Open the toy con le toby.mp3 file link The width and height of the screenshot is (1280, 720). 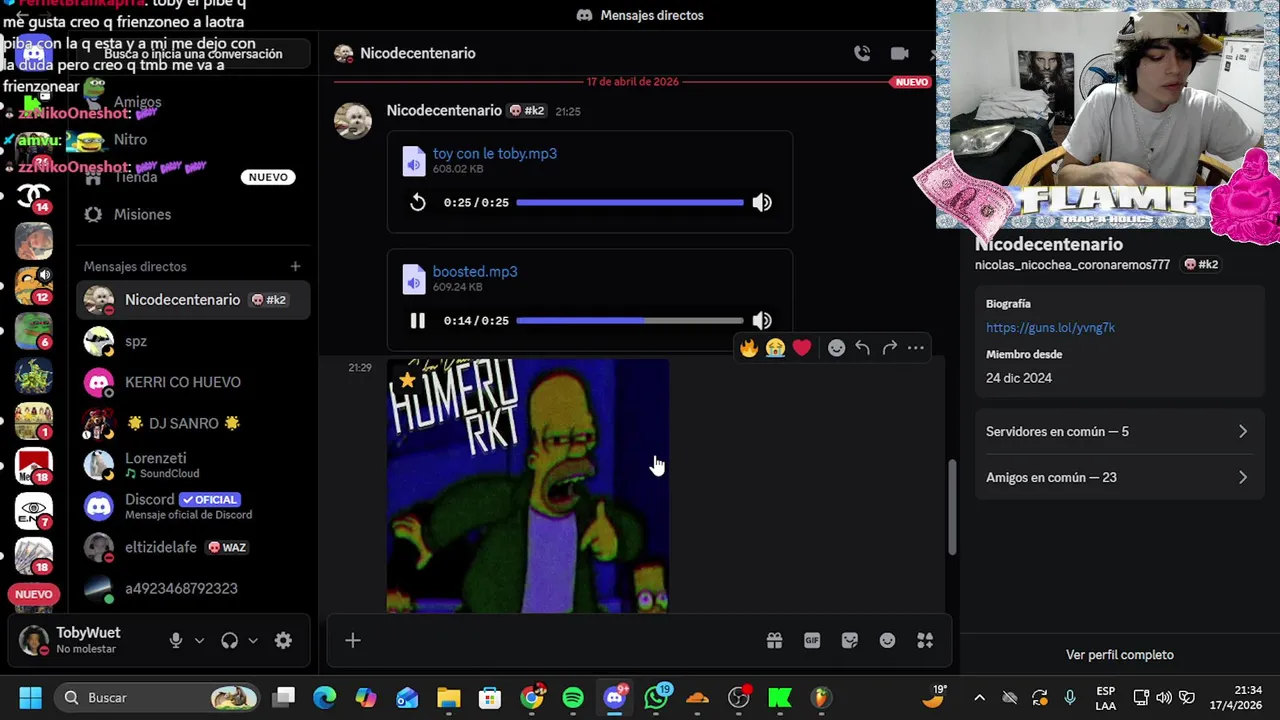495,153
